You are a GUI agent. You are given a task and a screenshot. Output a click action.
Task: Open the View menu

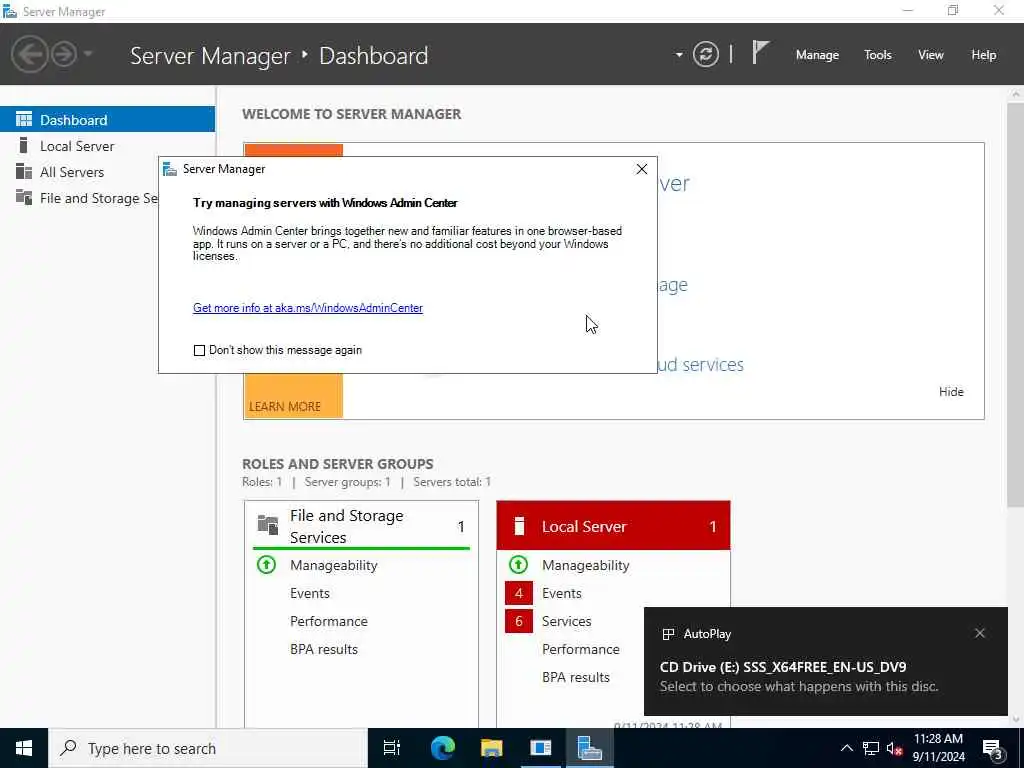(931, 55)
